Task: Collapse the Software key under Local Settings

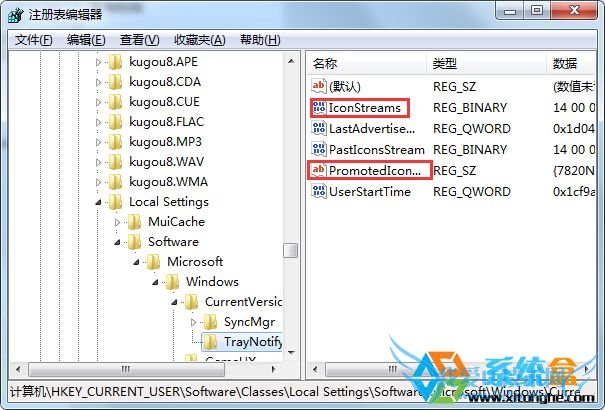Action: click(x=117, y=242)
